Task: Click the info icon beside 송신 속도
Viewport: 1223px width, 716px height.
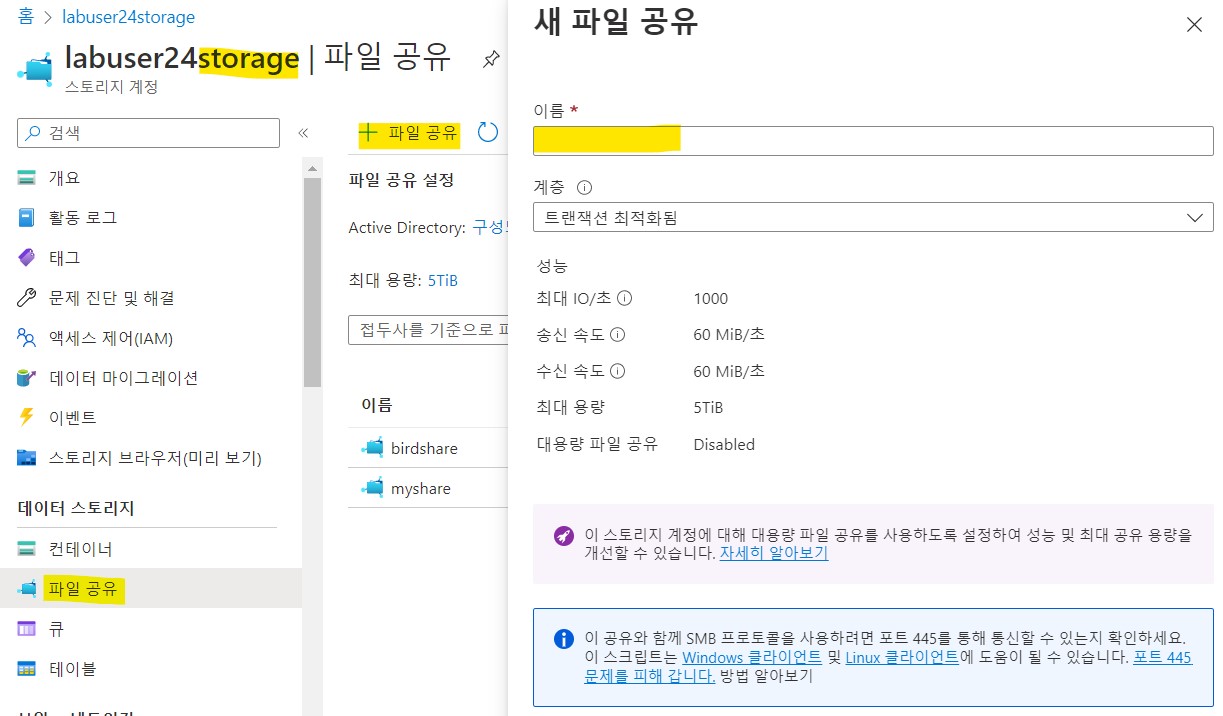Action: (x=618, y=335)
